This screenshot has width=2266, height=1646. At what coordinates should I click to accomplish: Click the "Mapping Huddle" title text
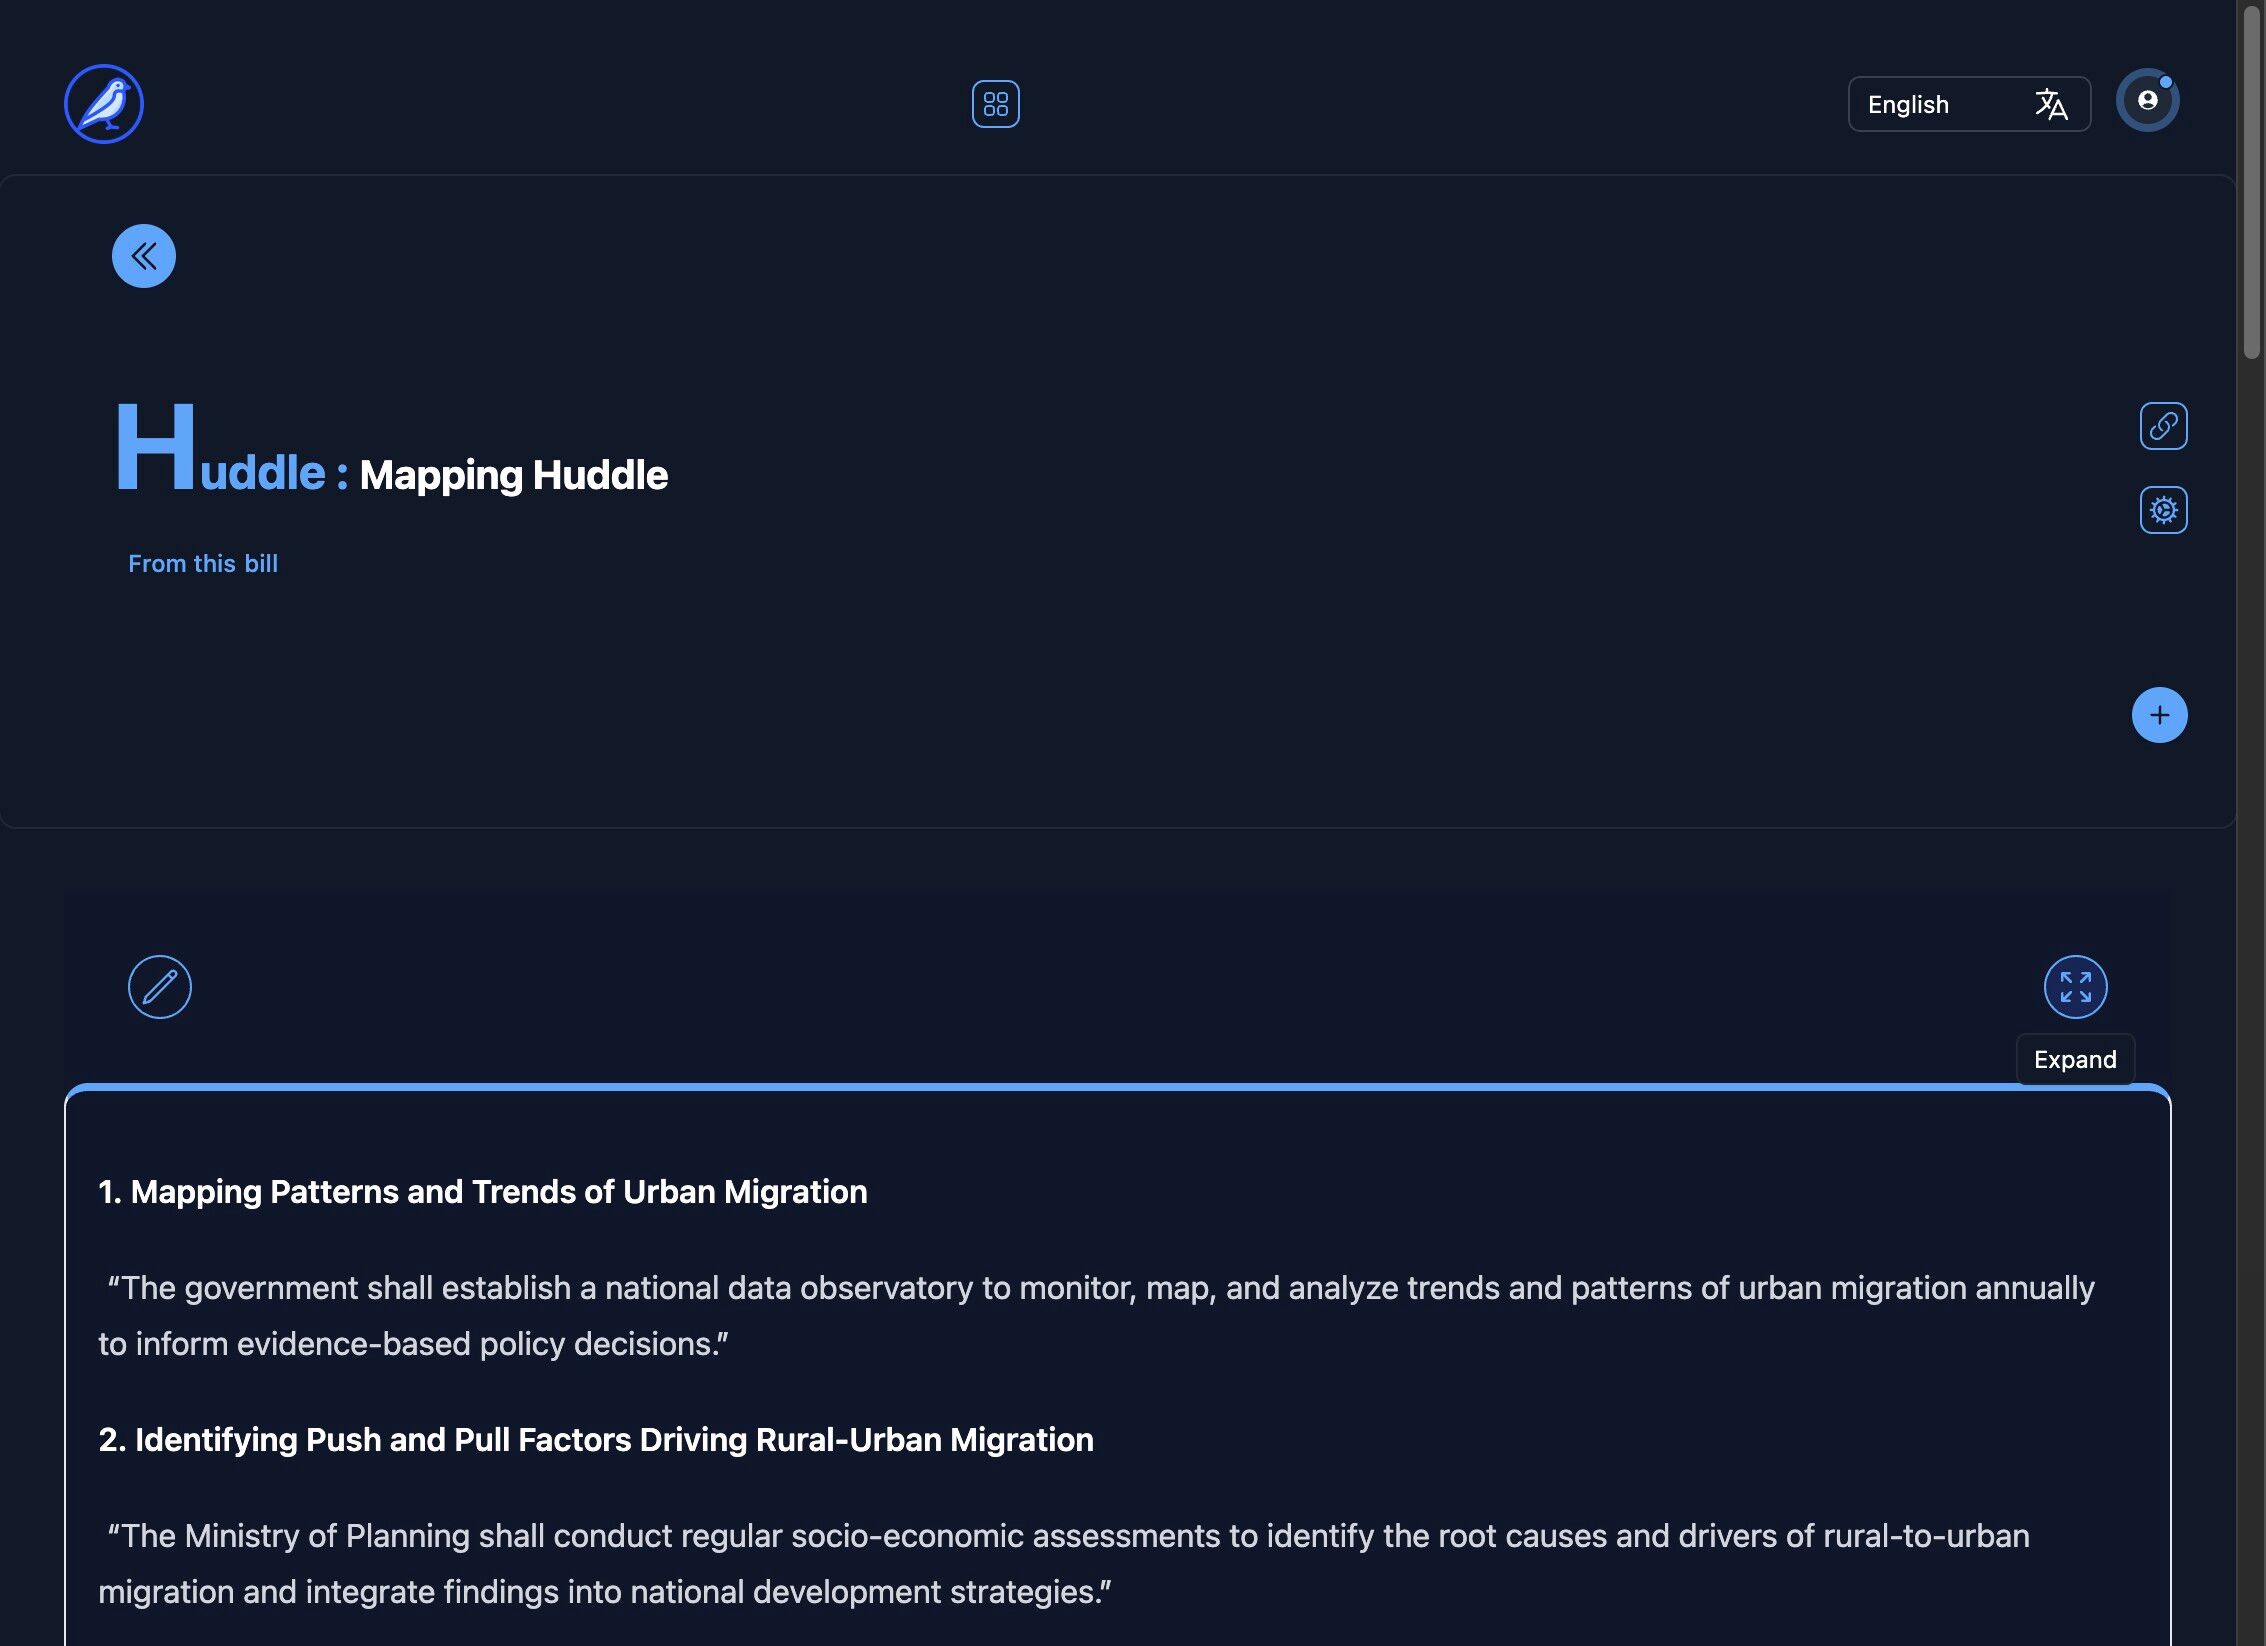[x=513, y=475]
